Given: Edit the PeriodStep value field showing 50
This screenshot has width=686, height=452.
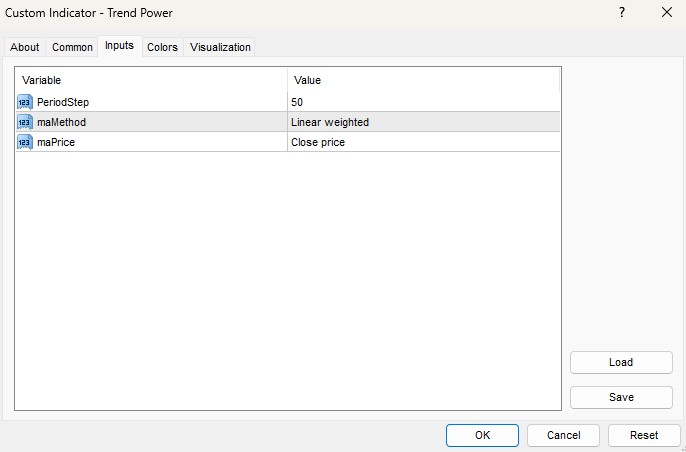Looking at the screenshot, I should pyautogui.click(x=422, y=102).
